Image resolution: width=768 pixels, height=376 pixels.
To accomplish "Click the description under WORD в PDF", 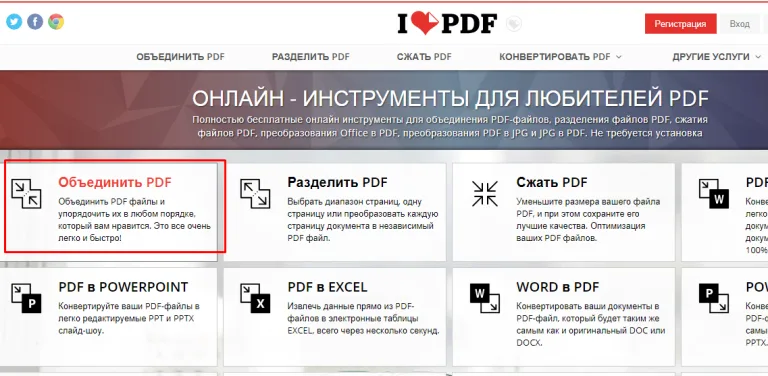I will [x=591, y=325].
